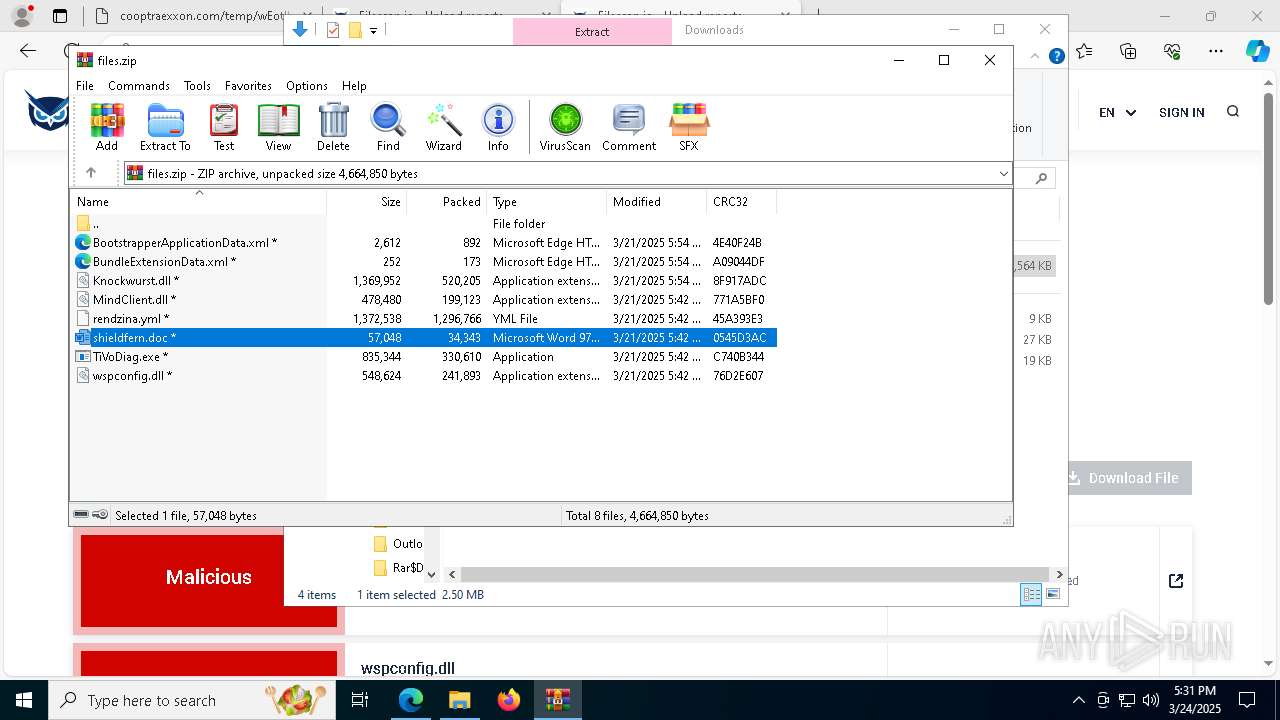
Task: Open File Explorer from taskbar
Action: click(x=459, y=700)
